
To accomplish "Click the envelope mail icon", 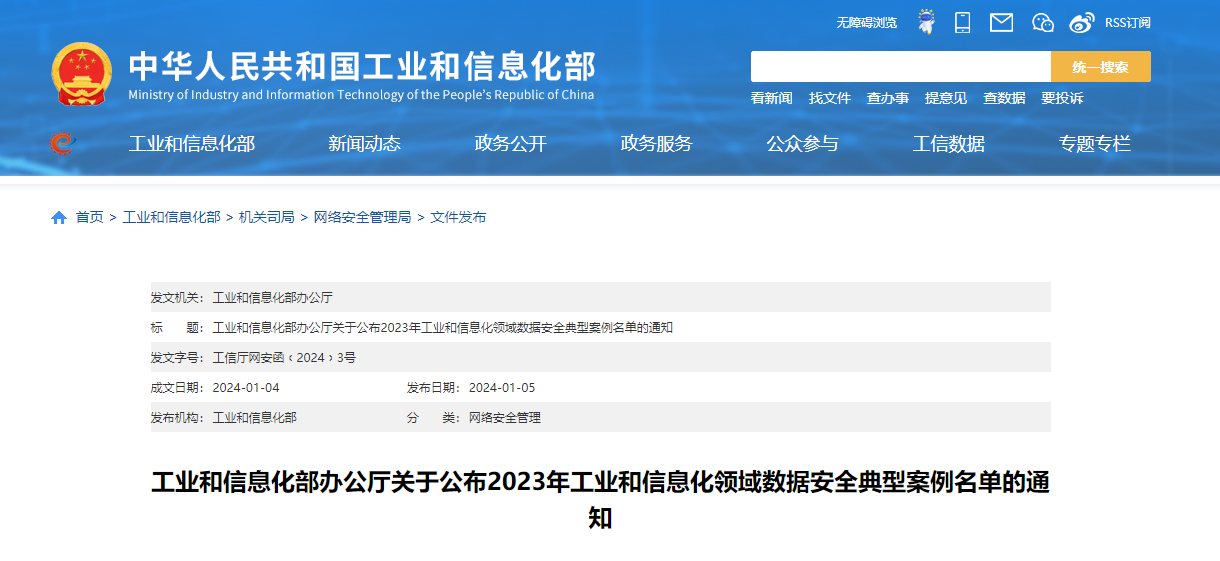I will [1001, 22].
